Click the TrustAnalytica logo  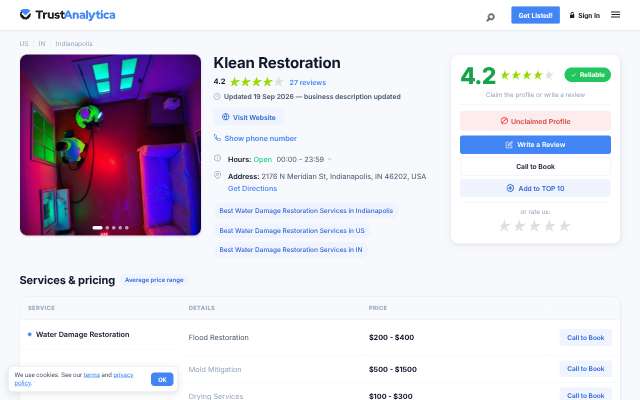click(67, 15)
